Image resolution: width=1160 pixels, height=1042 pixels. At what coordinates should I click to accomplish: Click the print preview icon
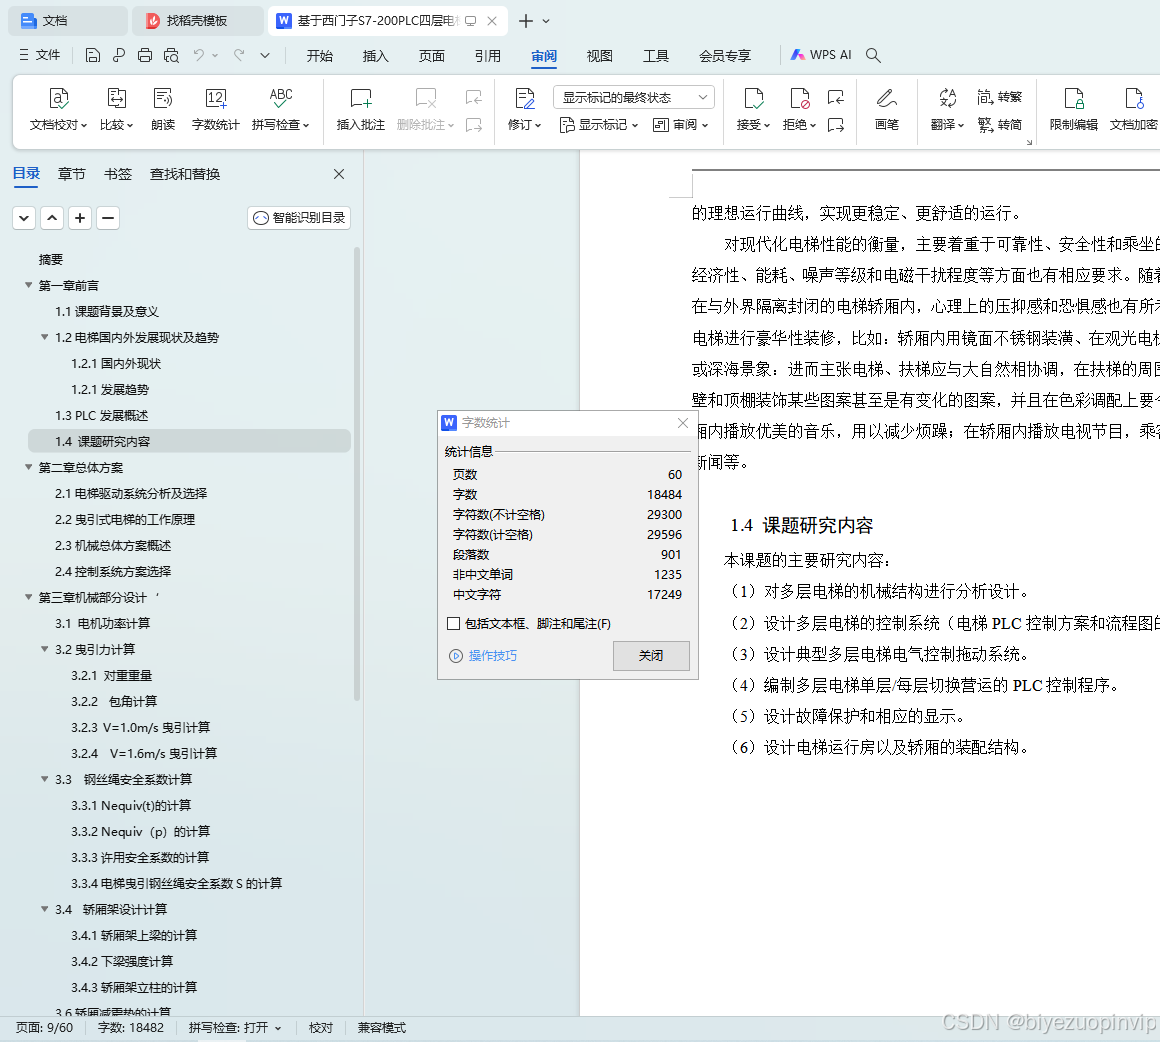tap(172, 55)
